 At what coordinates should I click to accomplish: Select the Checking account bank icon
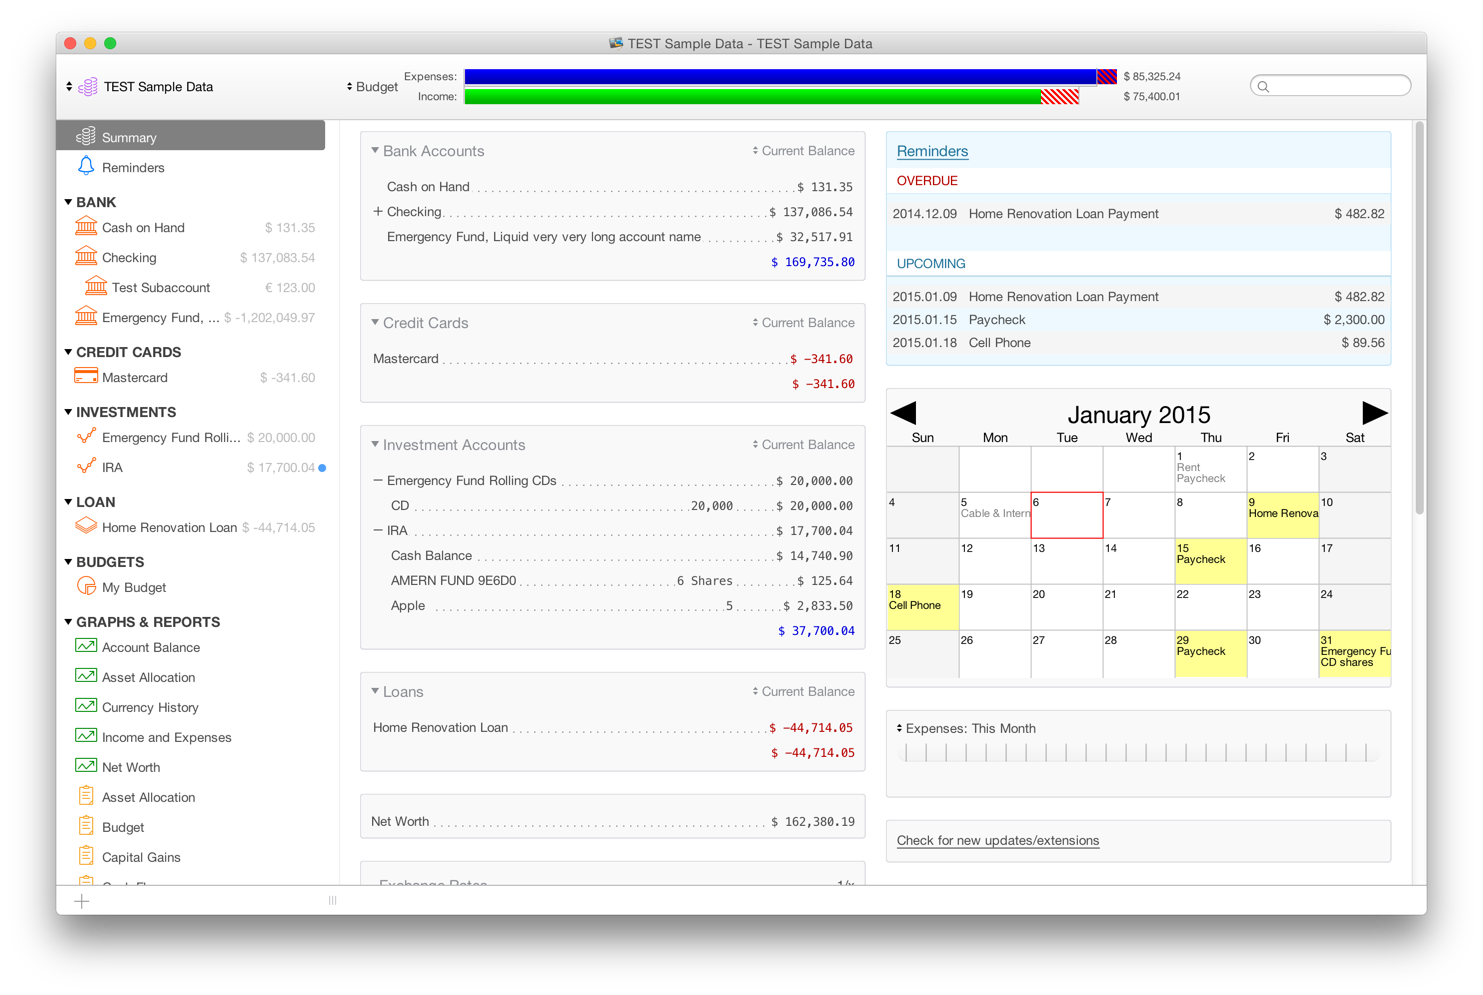(85, 257)
